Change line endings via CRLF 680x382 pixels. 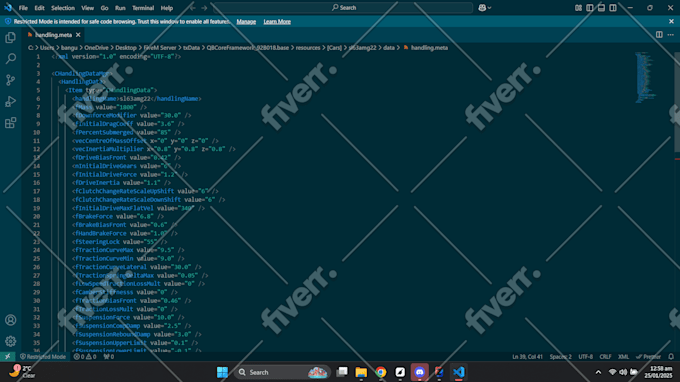tap(605, 356)
